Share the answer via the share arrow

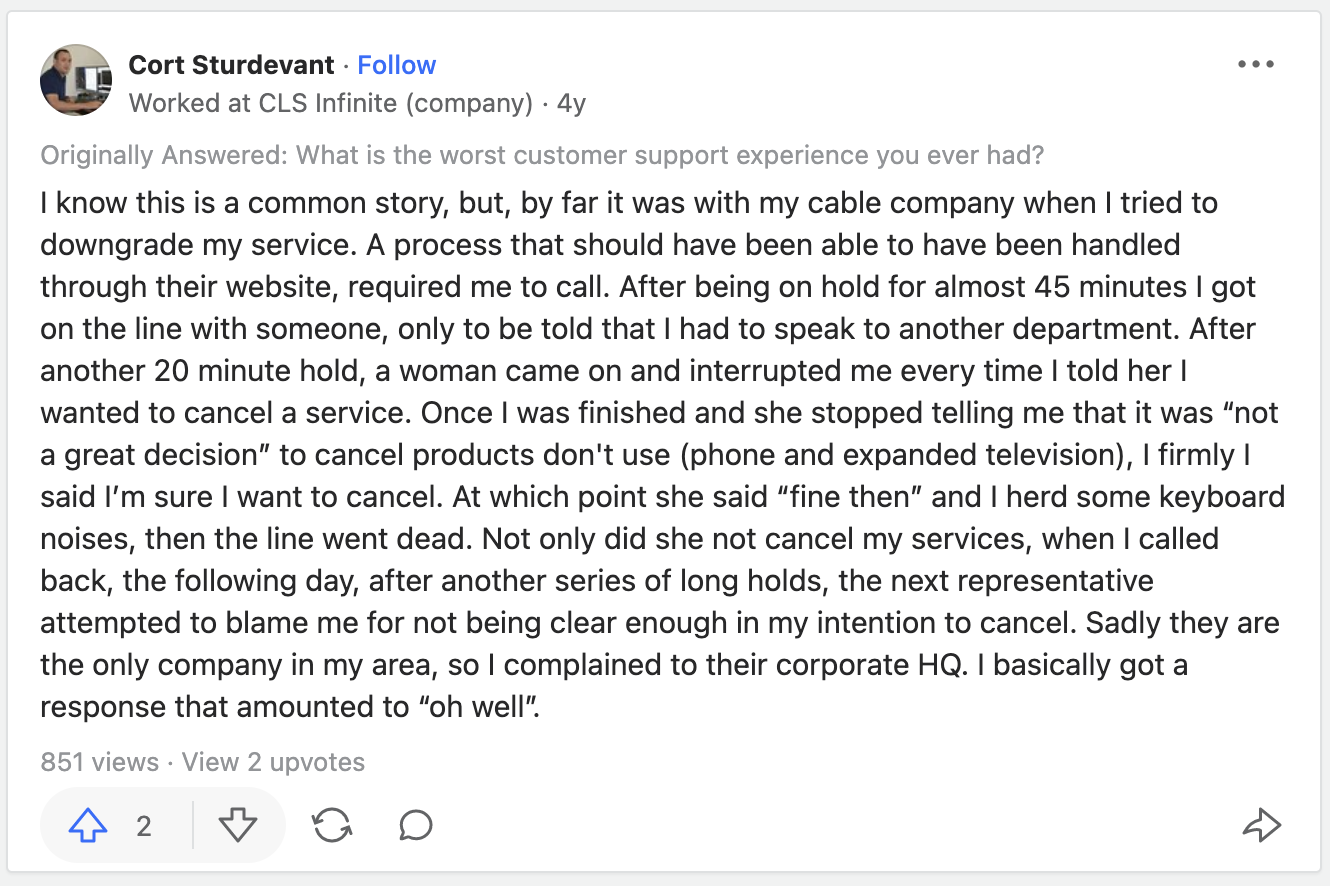click(x=1264, y=825)
